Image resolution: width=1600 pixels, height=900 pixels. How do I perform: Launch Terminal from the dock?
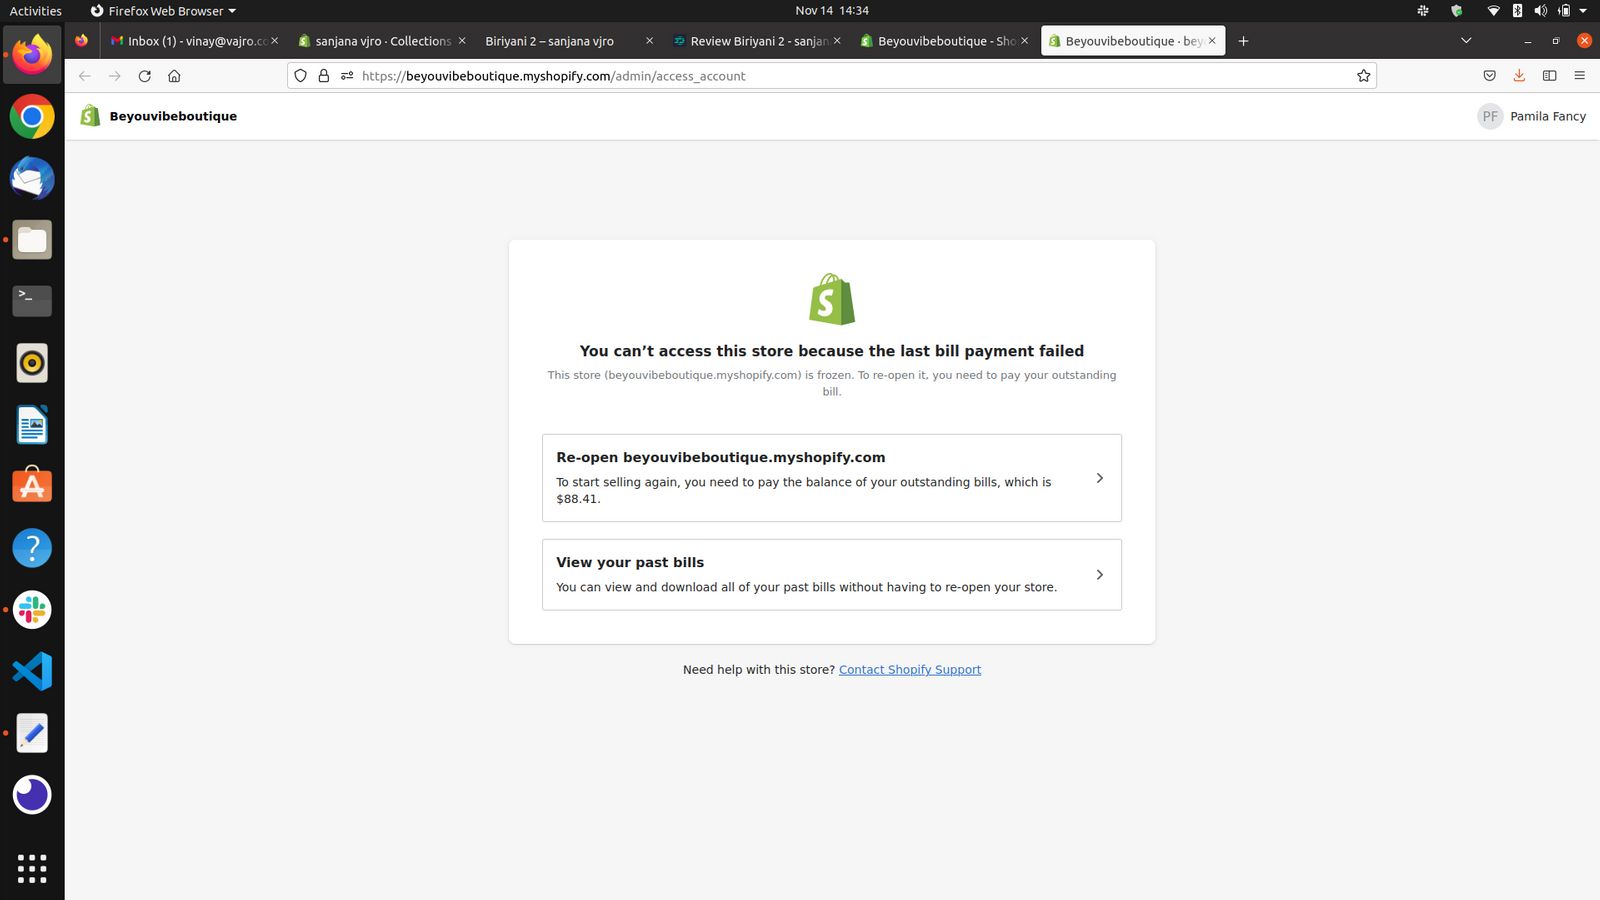click(32, 301)
